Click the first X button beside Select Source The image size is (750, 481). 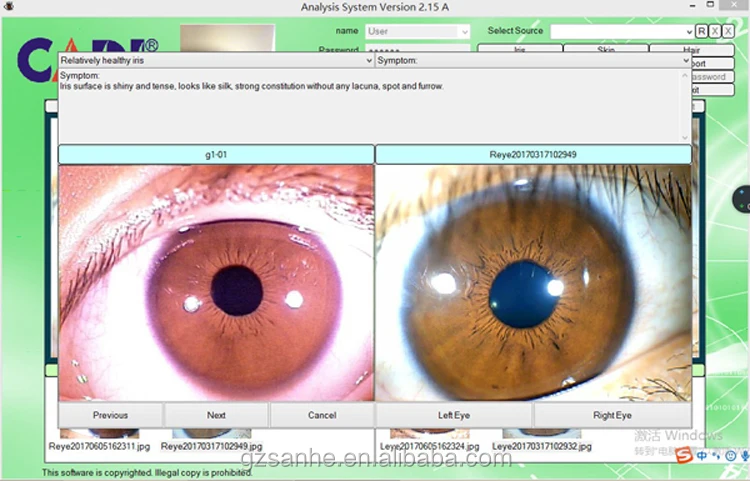(x=715, y=32)
